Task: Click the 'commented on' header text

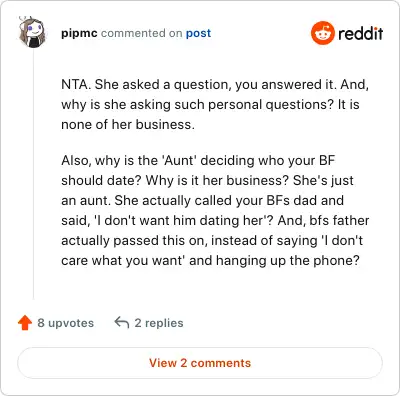Action: [x=142, y=33]
